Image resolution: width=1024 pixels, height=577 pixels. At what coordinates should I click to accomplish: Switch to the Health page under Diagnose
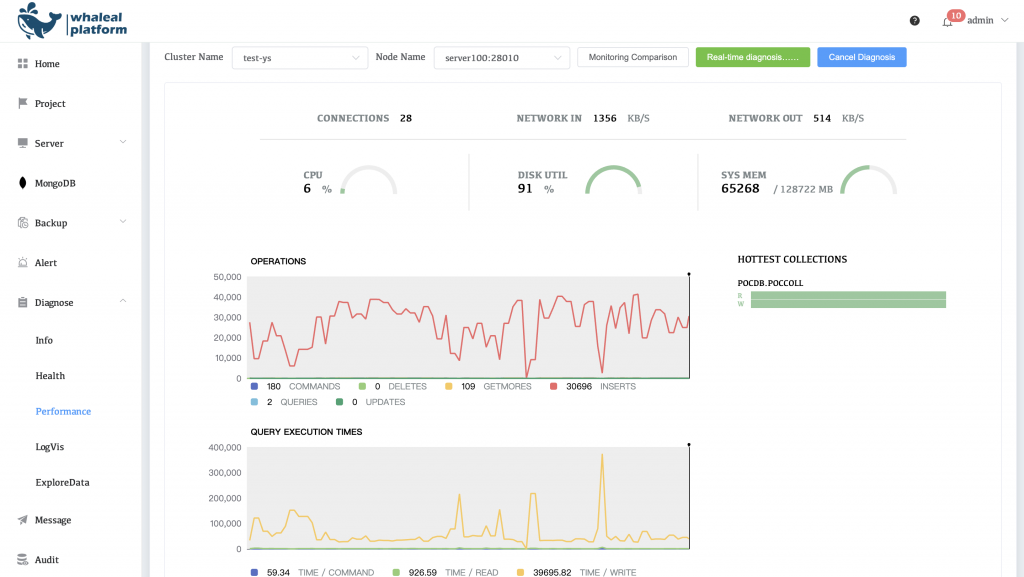point(50,375)
